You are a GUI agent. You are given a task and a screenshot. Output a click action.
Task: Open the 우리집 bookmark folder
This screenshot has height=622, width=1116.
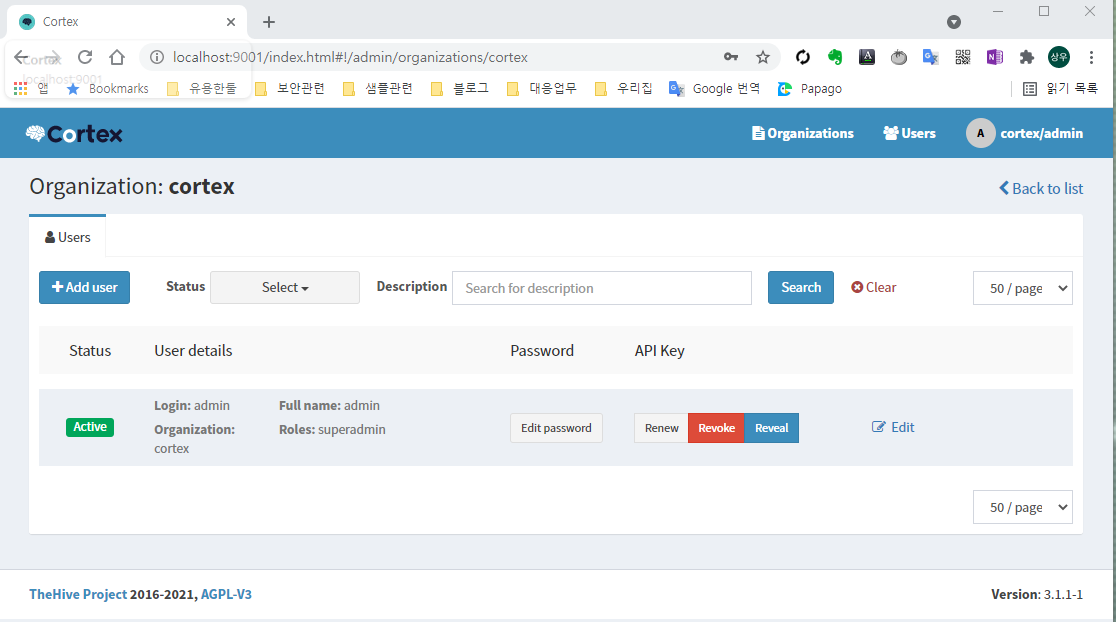(623, 88)
